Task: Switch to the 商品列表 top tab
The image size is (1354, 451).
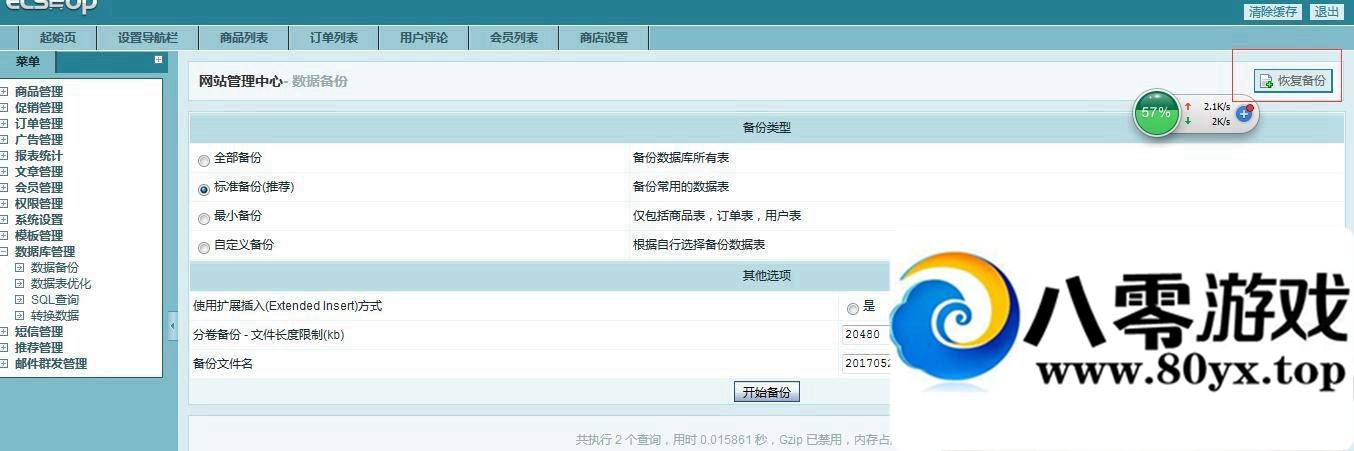Action: pos(244,38)
